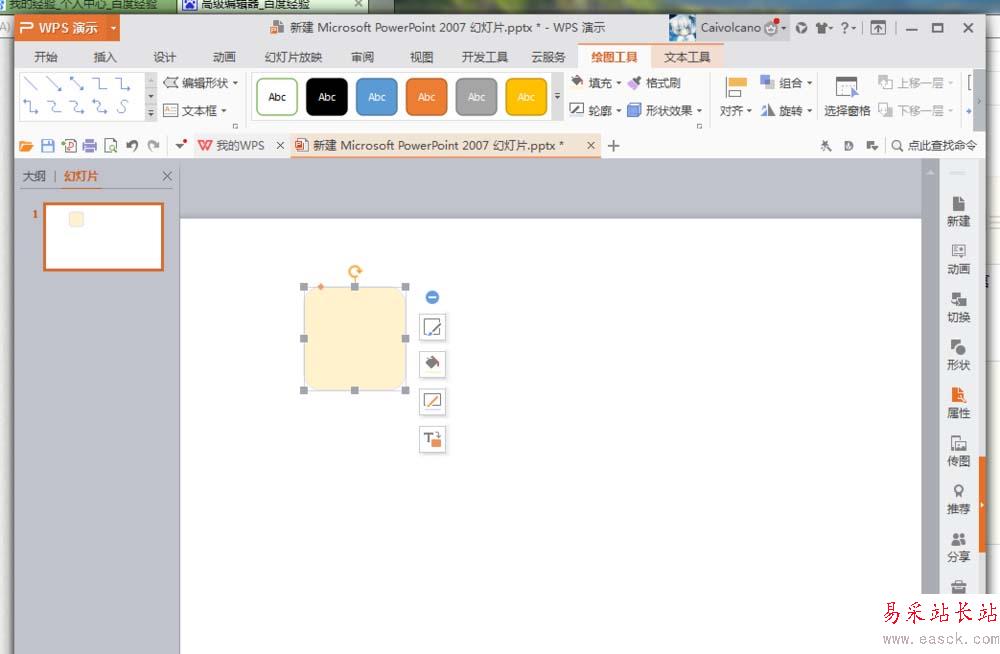
Task: Open the 视图 ribbon tab
Action: click(422, 57)
